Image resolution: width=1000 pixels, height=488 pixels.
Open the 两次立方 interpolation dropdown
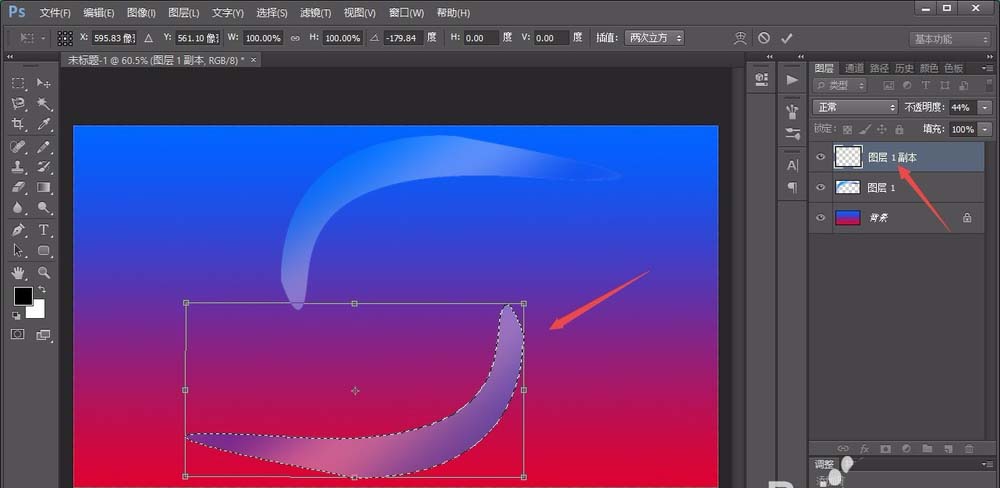coord(655,38)
